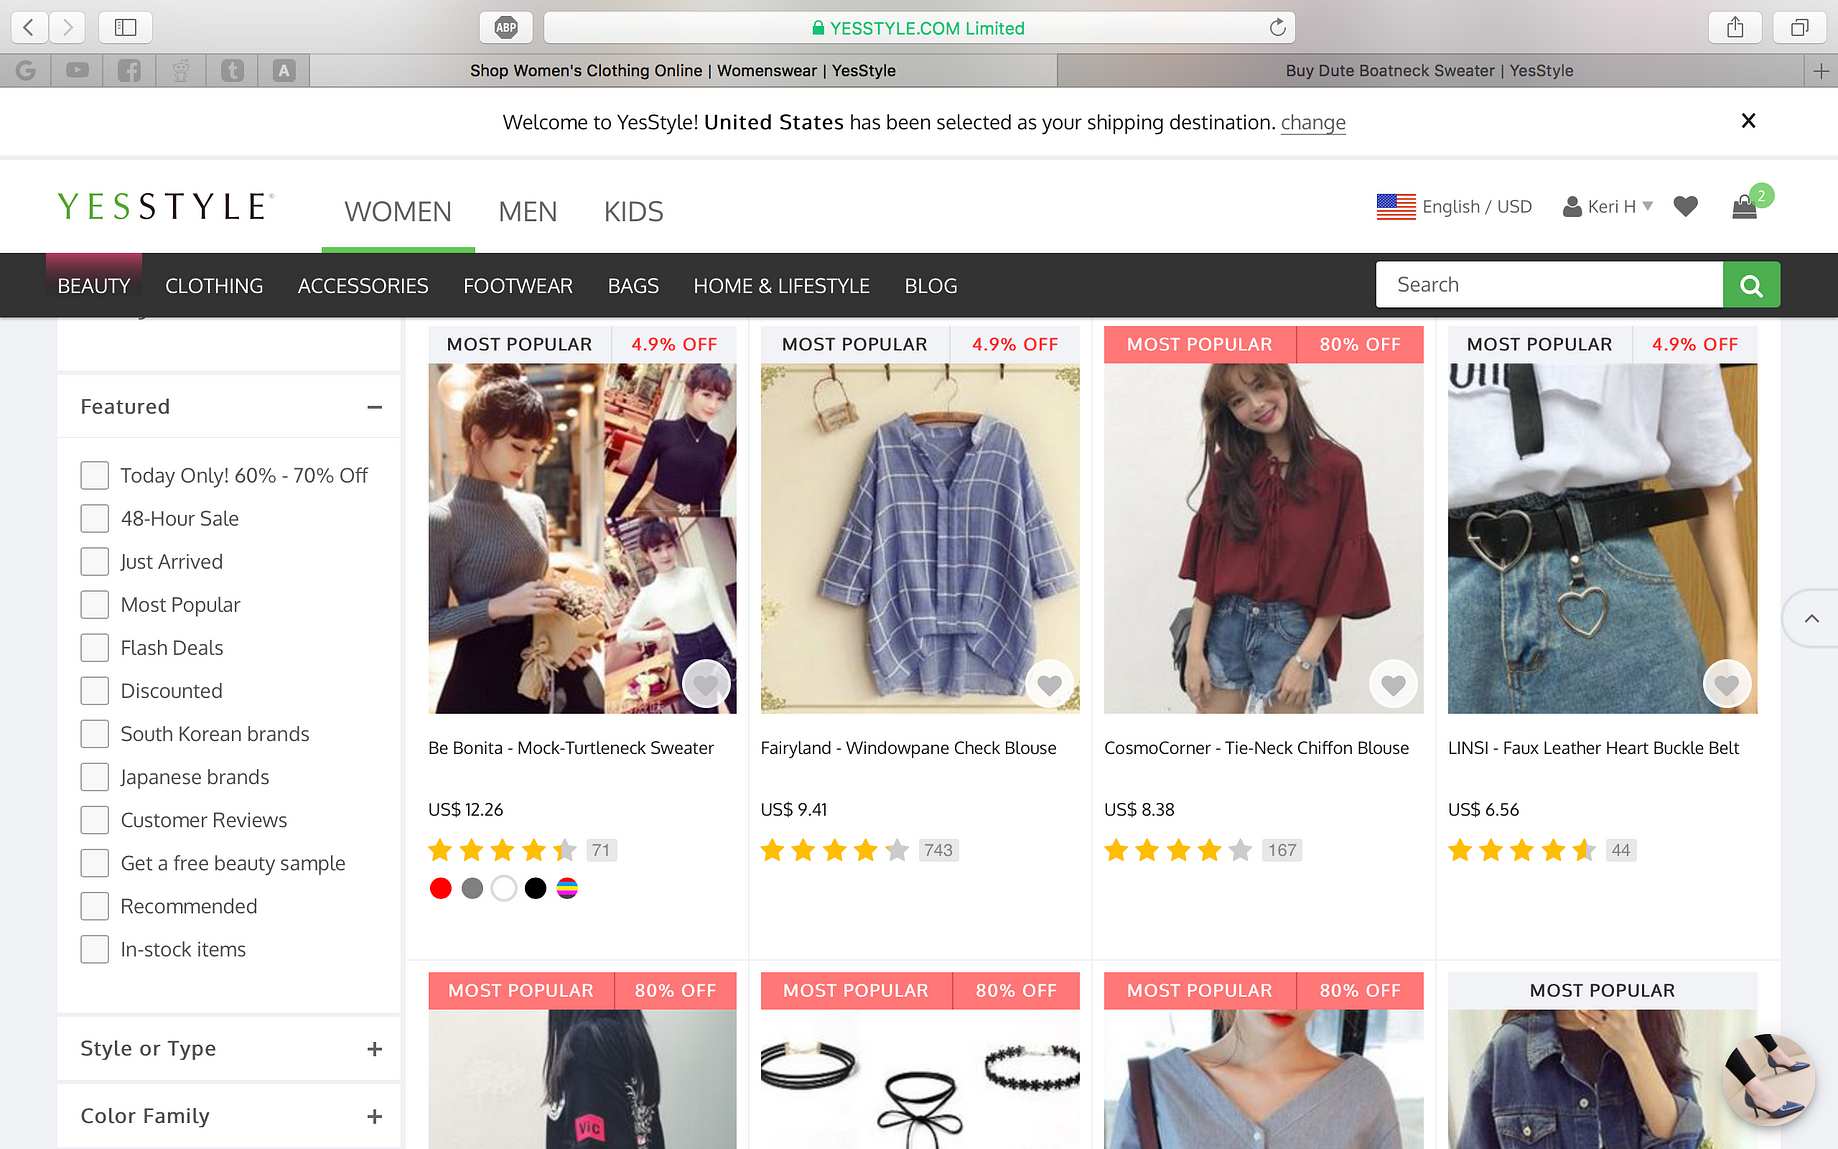Dismiss the shipping destination banner
Image resolution: width=1838 pixels, height=1149 pixels.
coord(1748,121)
